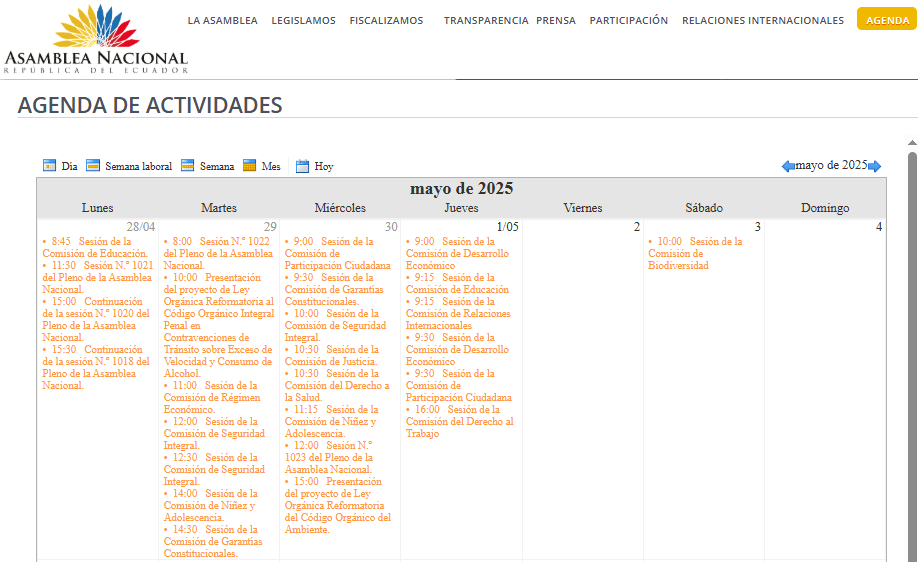Image resolution: width=918 pixels, height=562 pixels.
Task: Open Wednesday 9:00 Sesión Comisión de Participación Ciudadana
Action: tap(338, 253)
